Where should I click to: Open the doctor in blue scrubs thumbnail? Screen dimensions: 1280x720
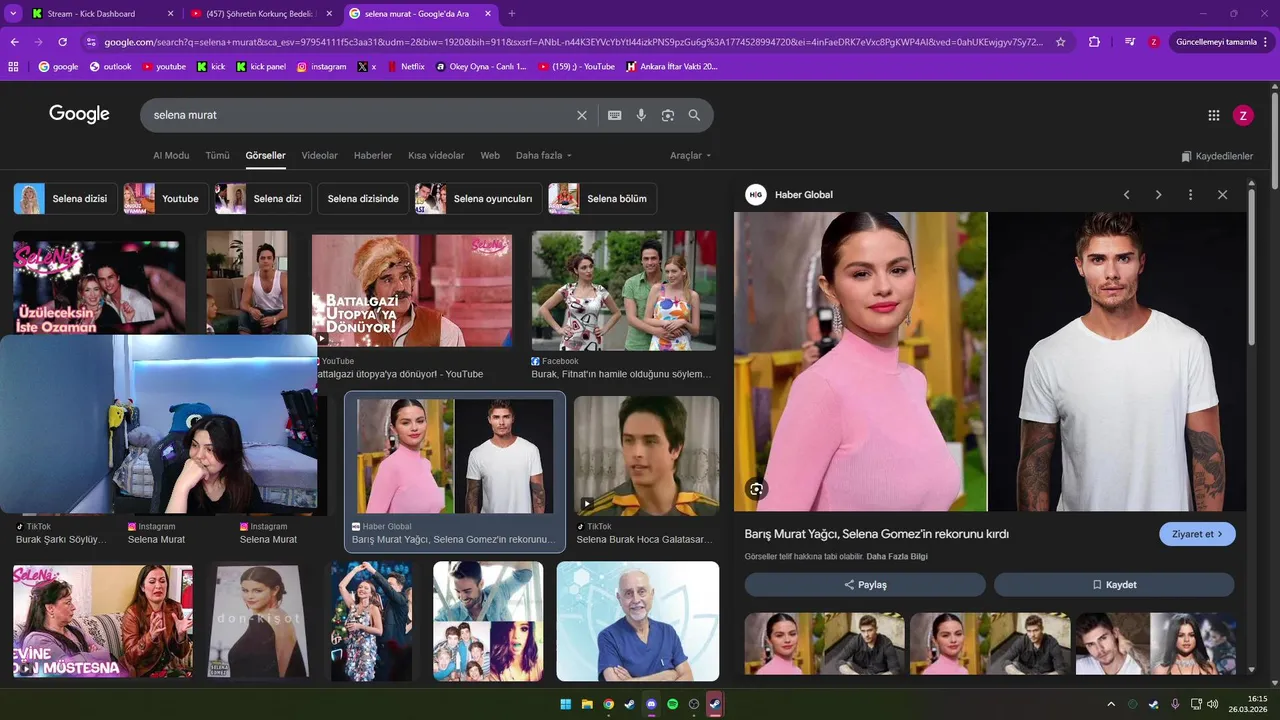(x=638, y=621)
